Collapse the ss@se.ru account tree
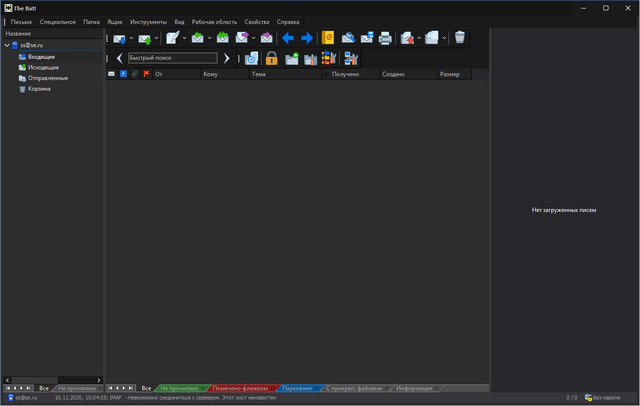 pyautogui.click(x=8, y=45)
